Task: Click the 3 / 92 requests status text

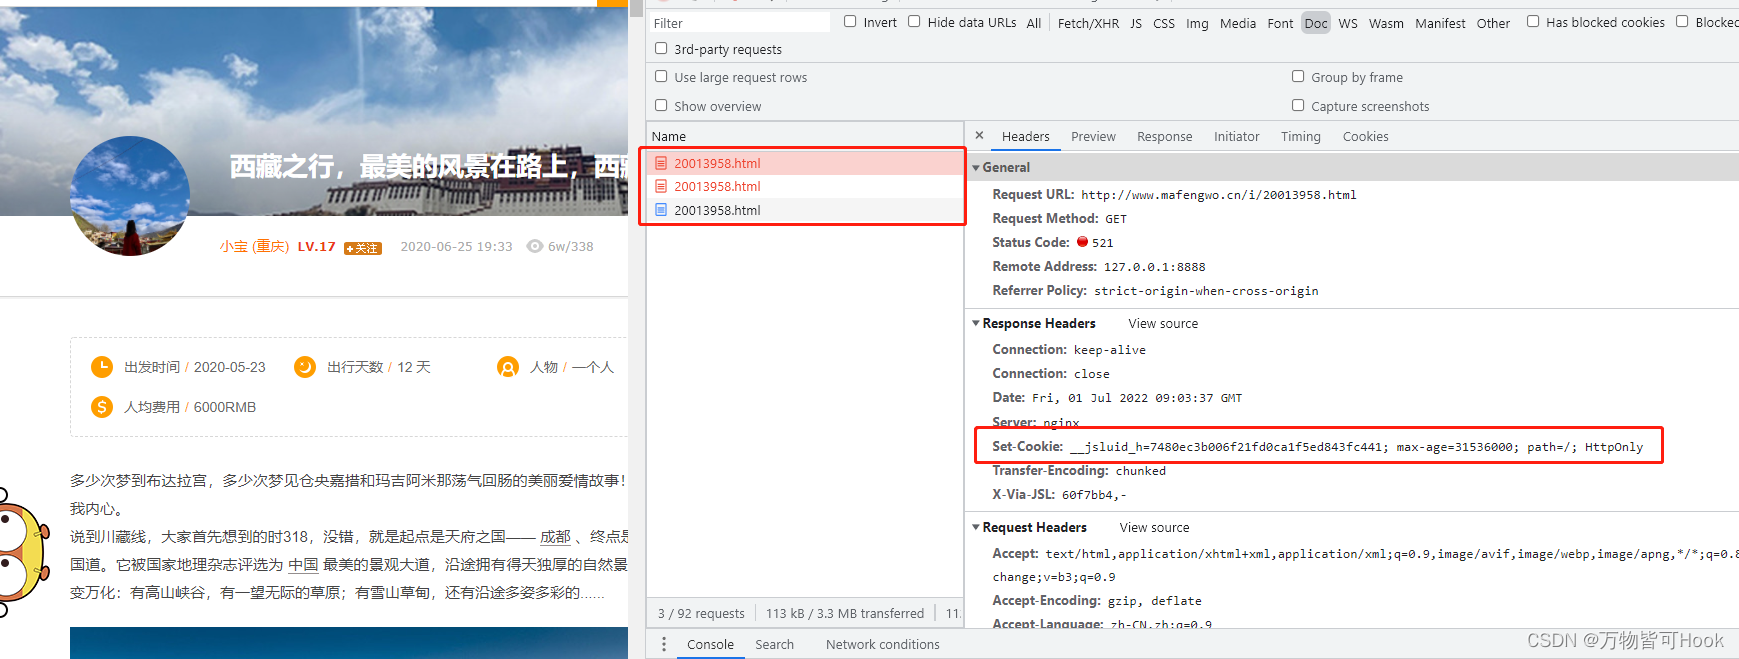Action: [x=701, y=613]
